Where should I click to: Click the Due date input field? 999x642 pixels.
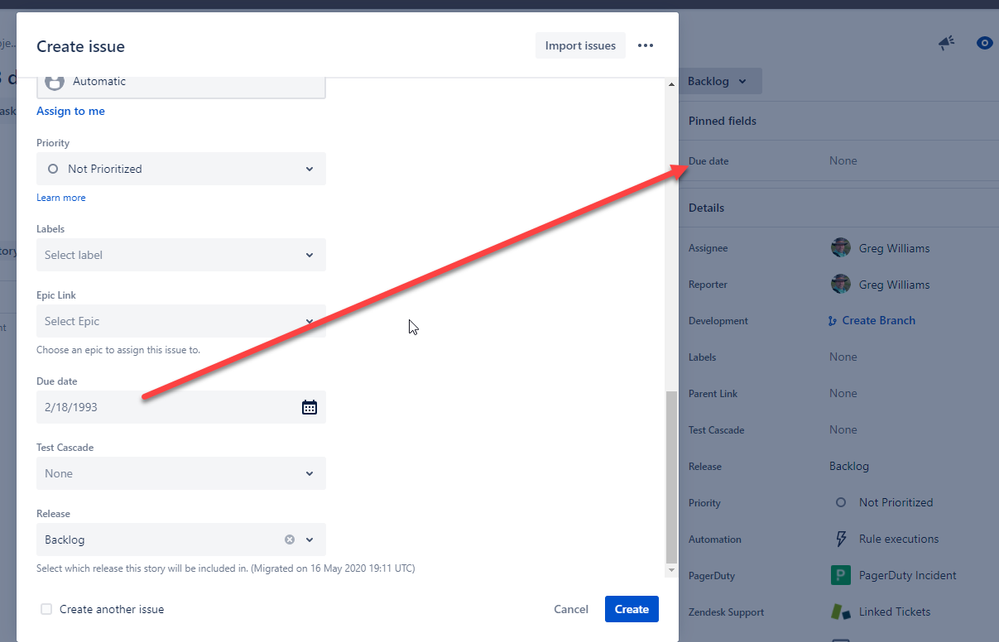[181, 407]
